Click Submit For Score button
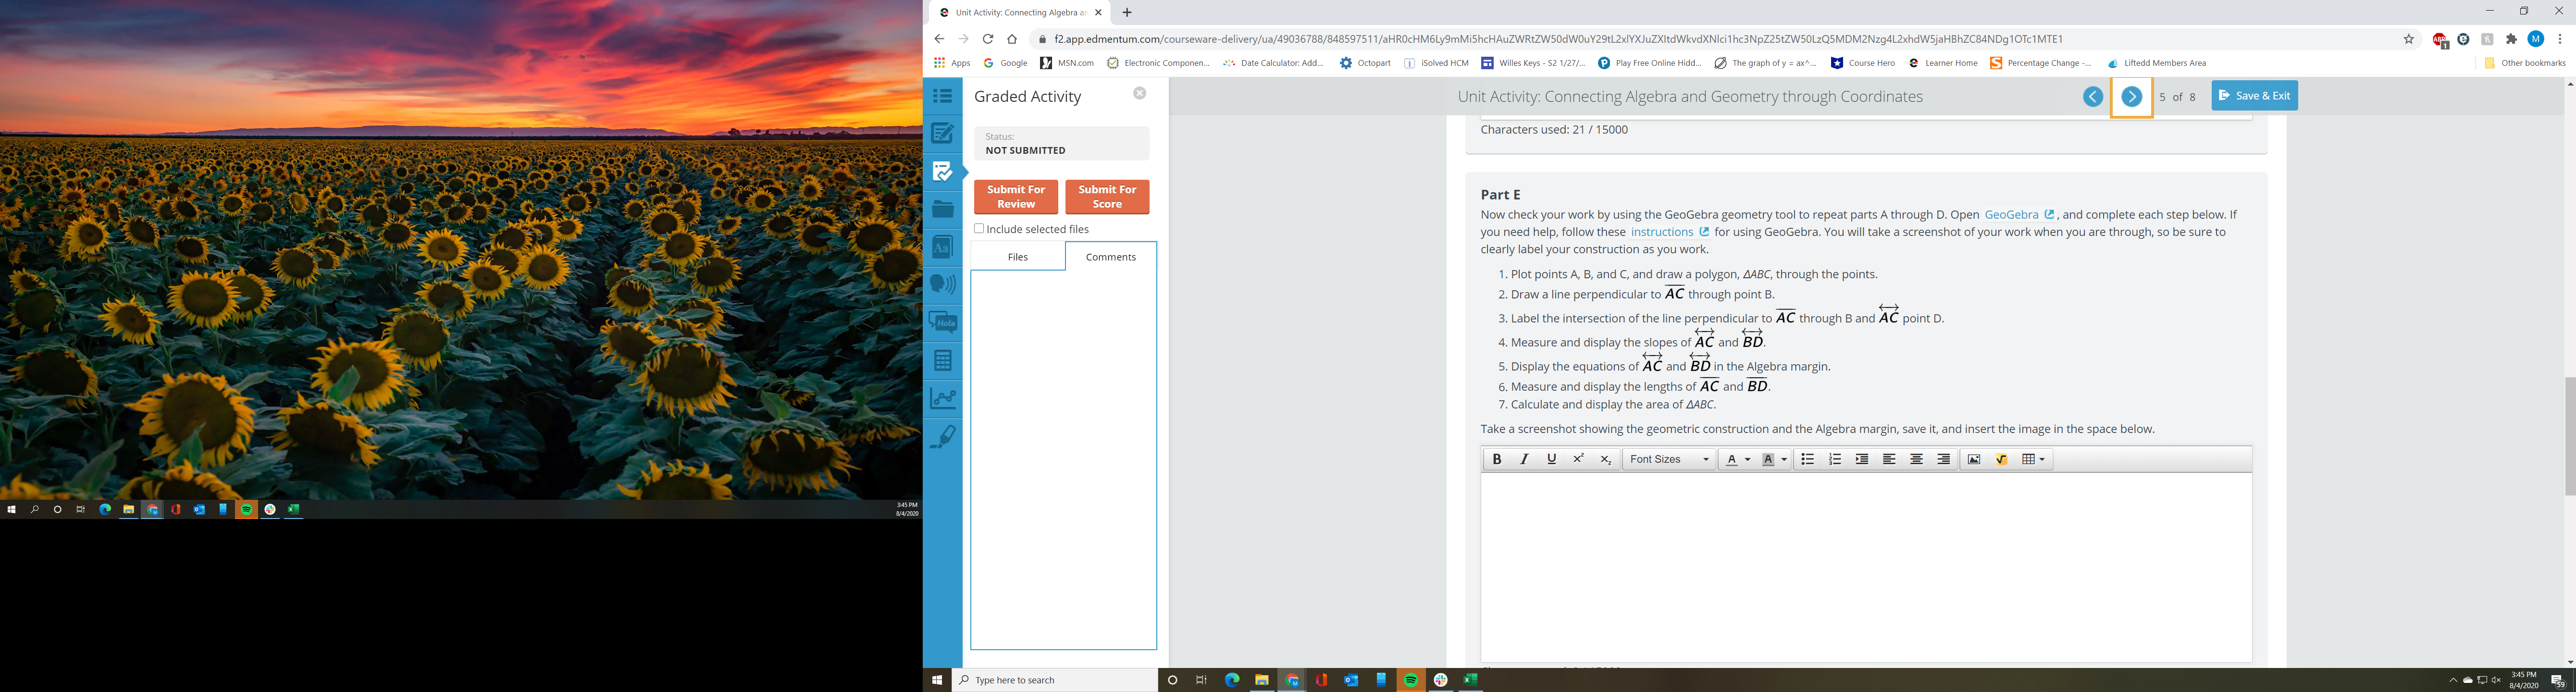Image resolution: width=2576 pixels, height=692 pixels. (x=1106, y=197)
